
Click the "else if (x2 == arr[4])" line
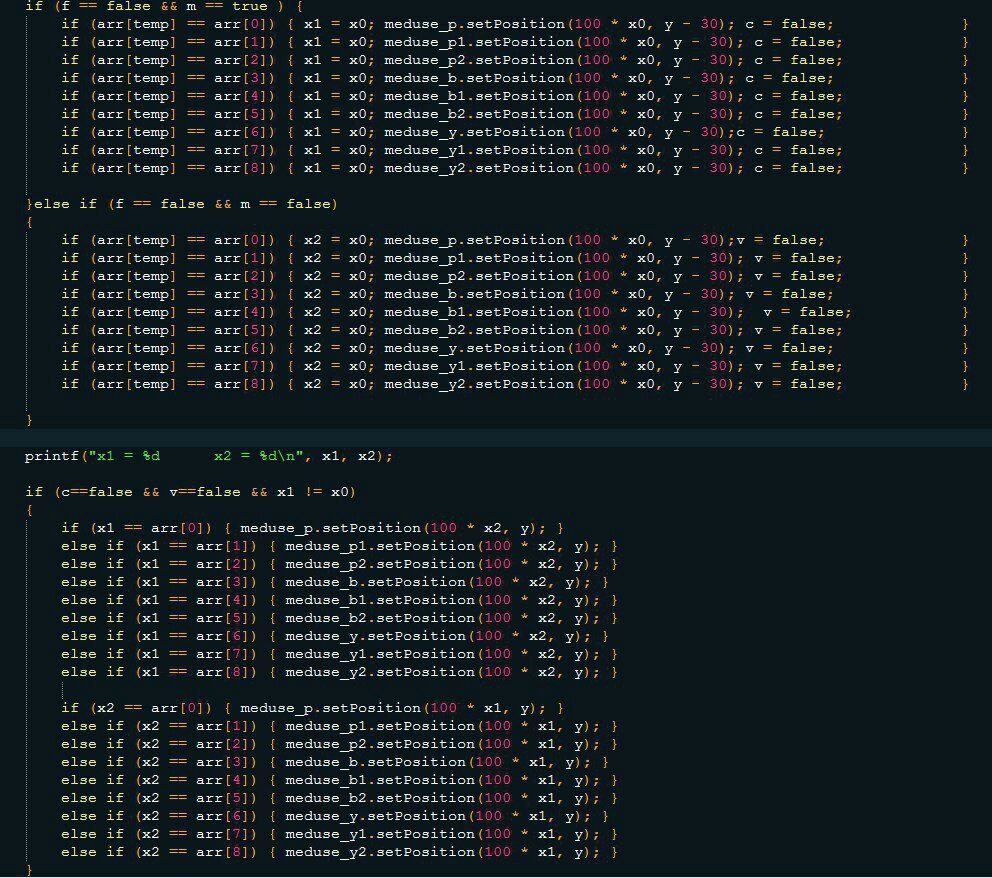(x=339, y=781)
